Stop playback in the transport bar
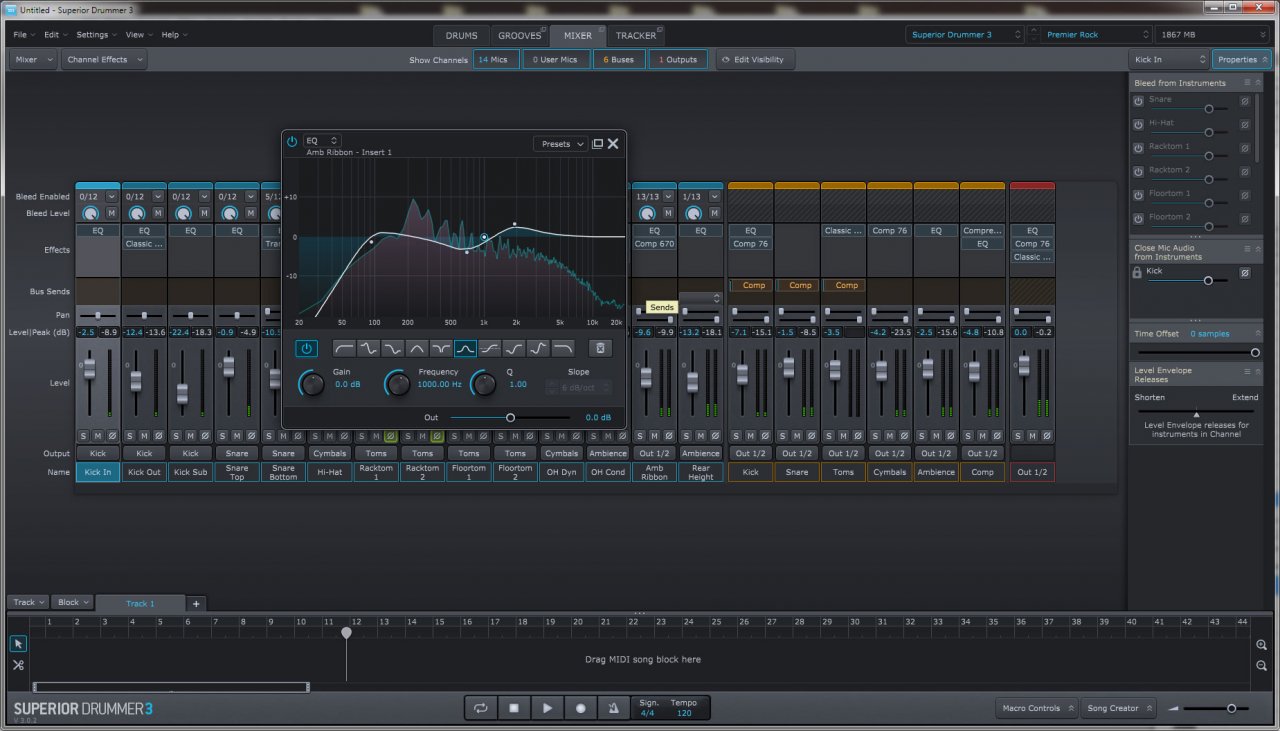The image size is (1280, 731). coord(514,708)
